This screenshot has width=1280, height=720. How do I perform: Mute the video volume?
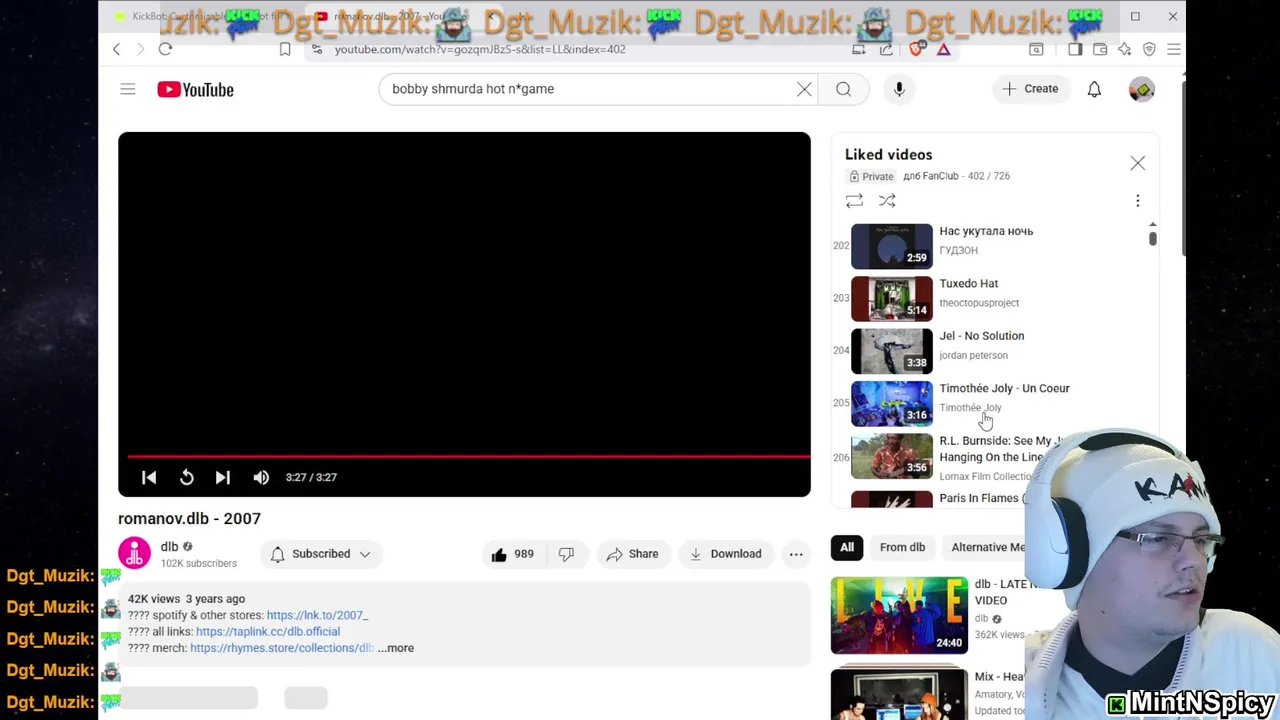pos(261,478)
